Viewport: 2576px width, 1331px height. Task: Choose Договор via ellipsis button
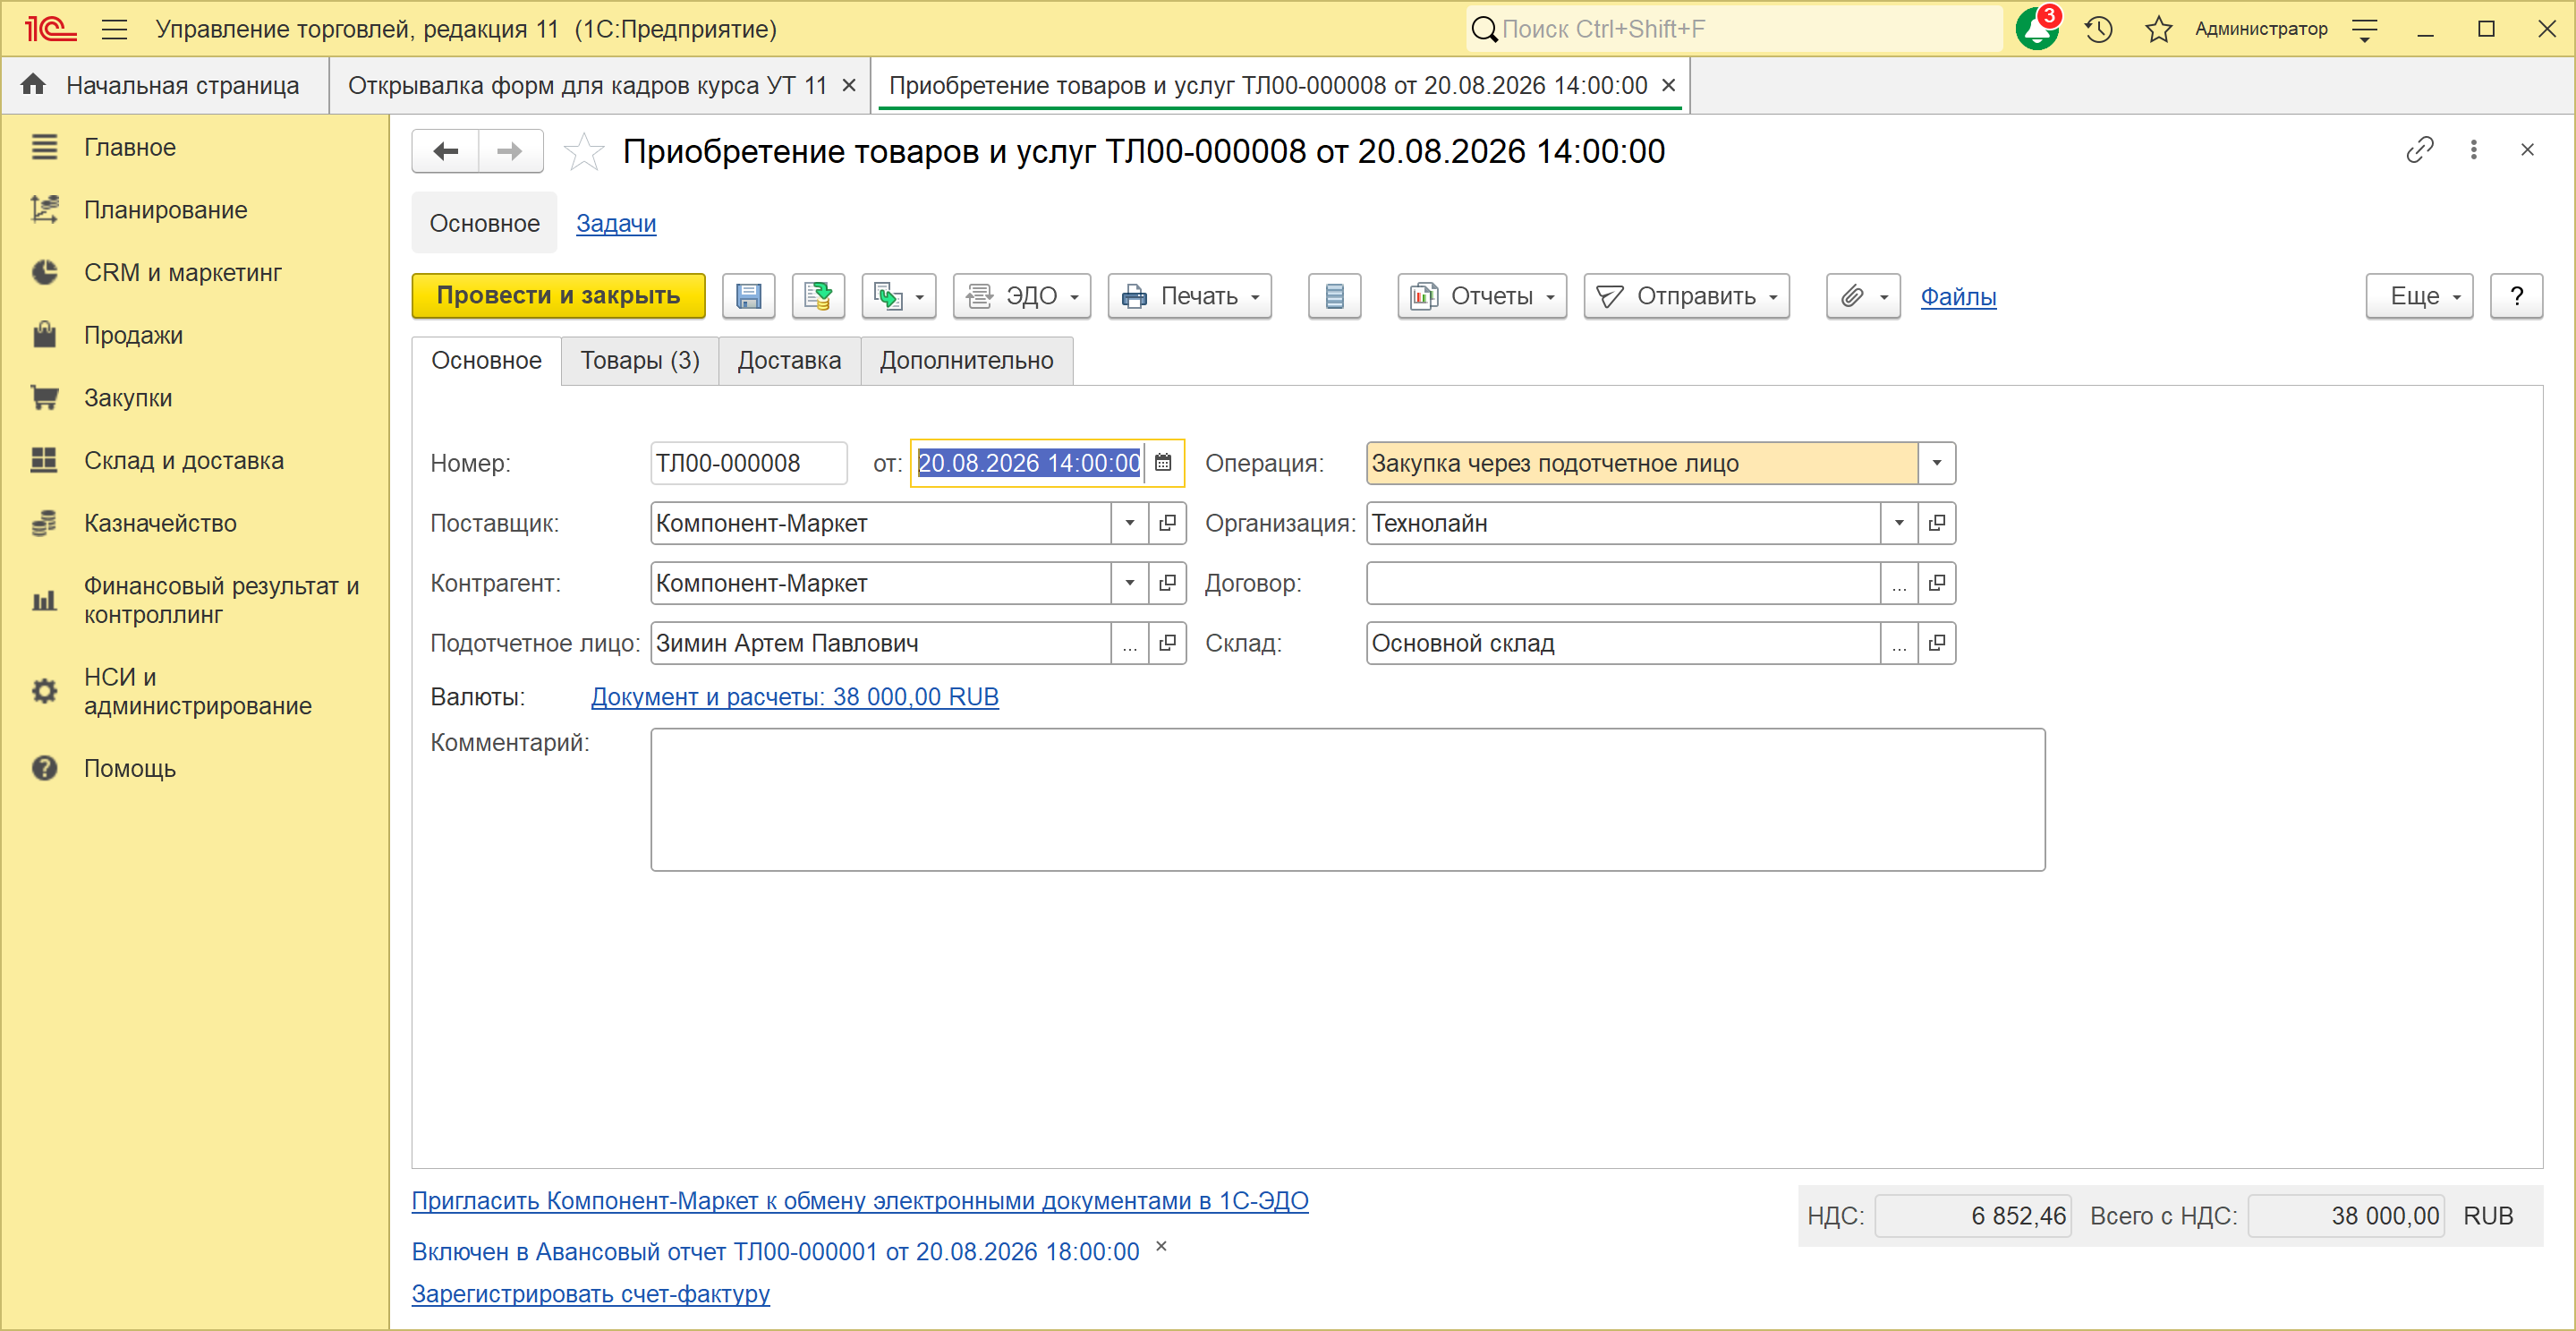click(x=1899, y=583)
